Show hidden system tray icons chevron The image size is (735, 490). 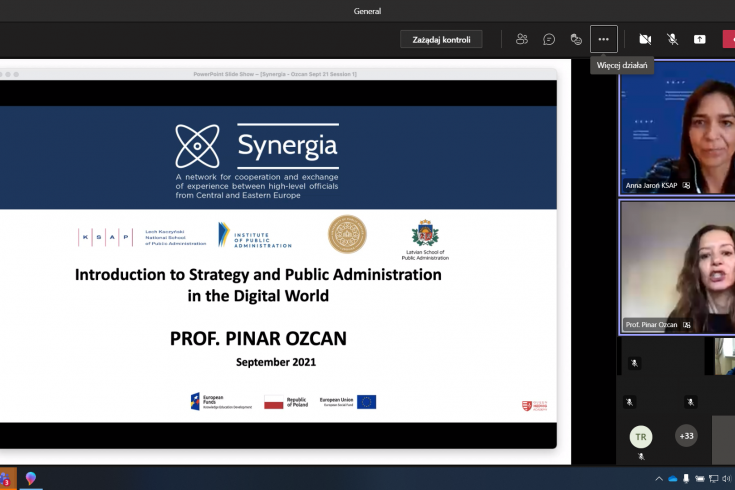[x=658, y=479]
